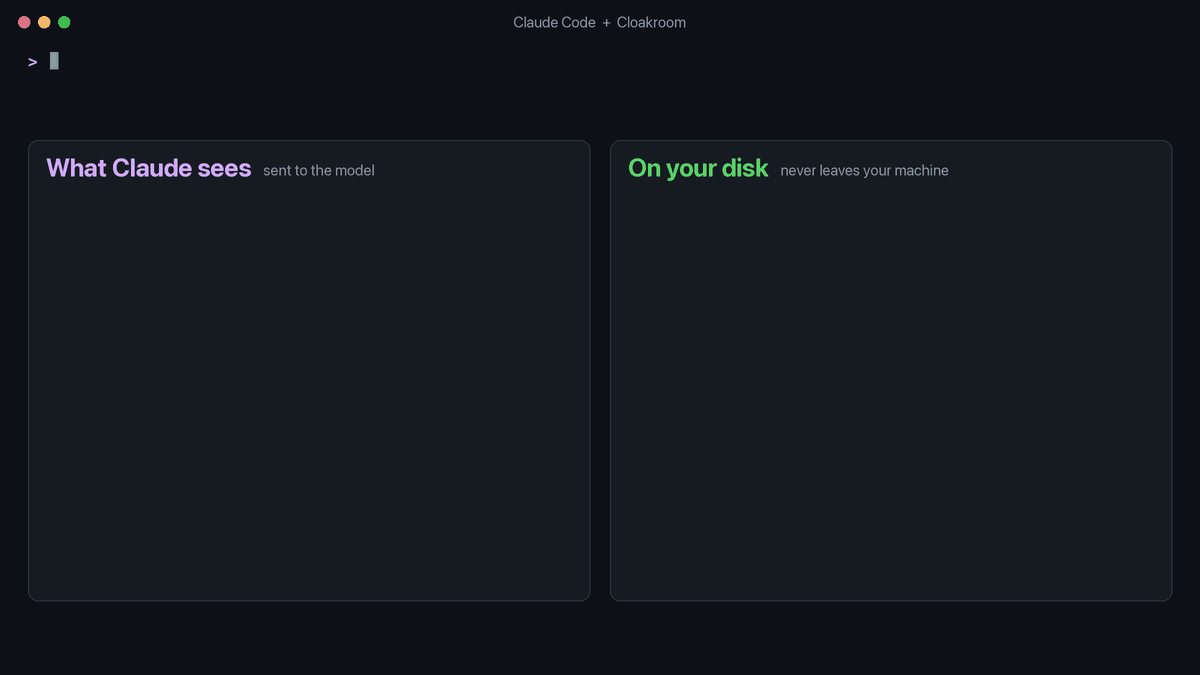Click the red close window button
The image size is (1200, 675).
(x=24, y=22)
